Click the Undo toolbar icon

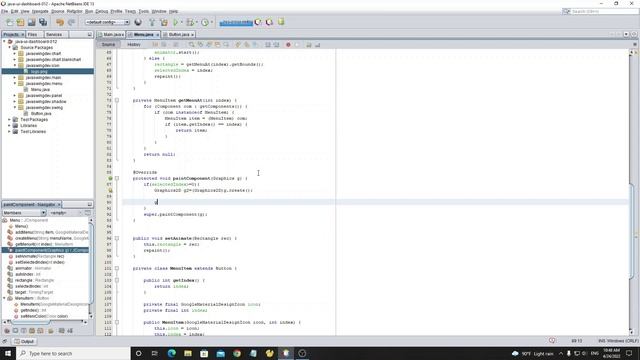pos(60,22)
